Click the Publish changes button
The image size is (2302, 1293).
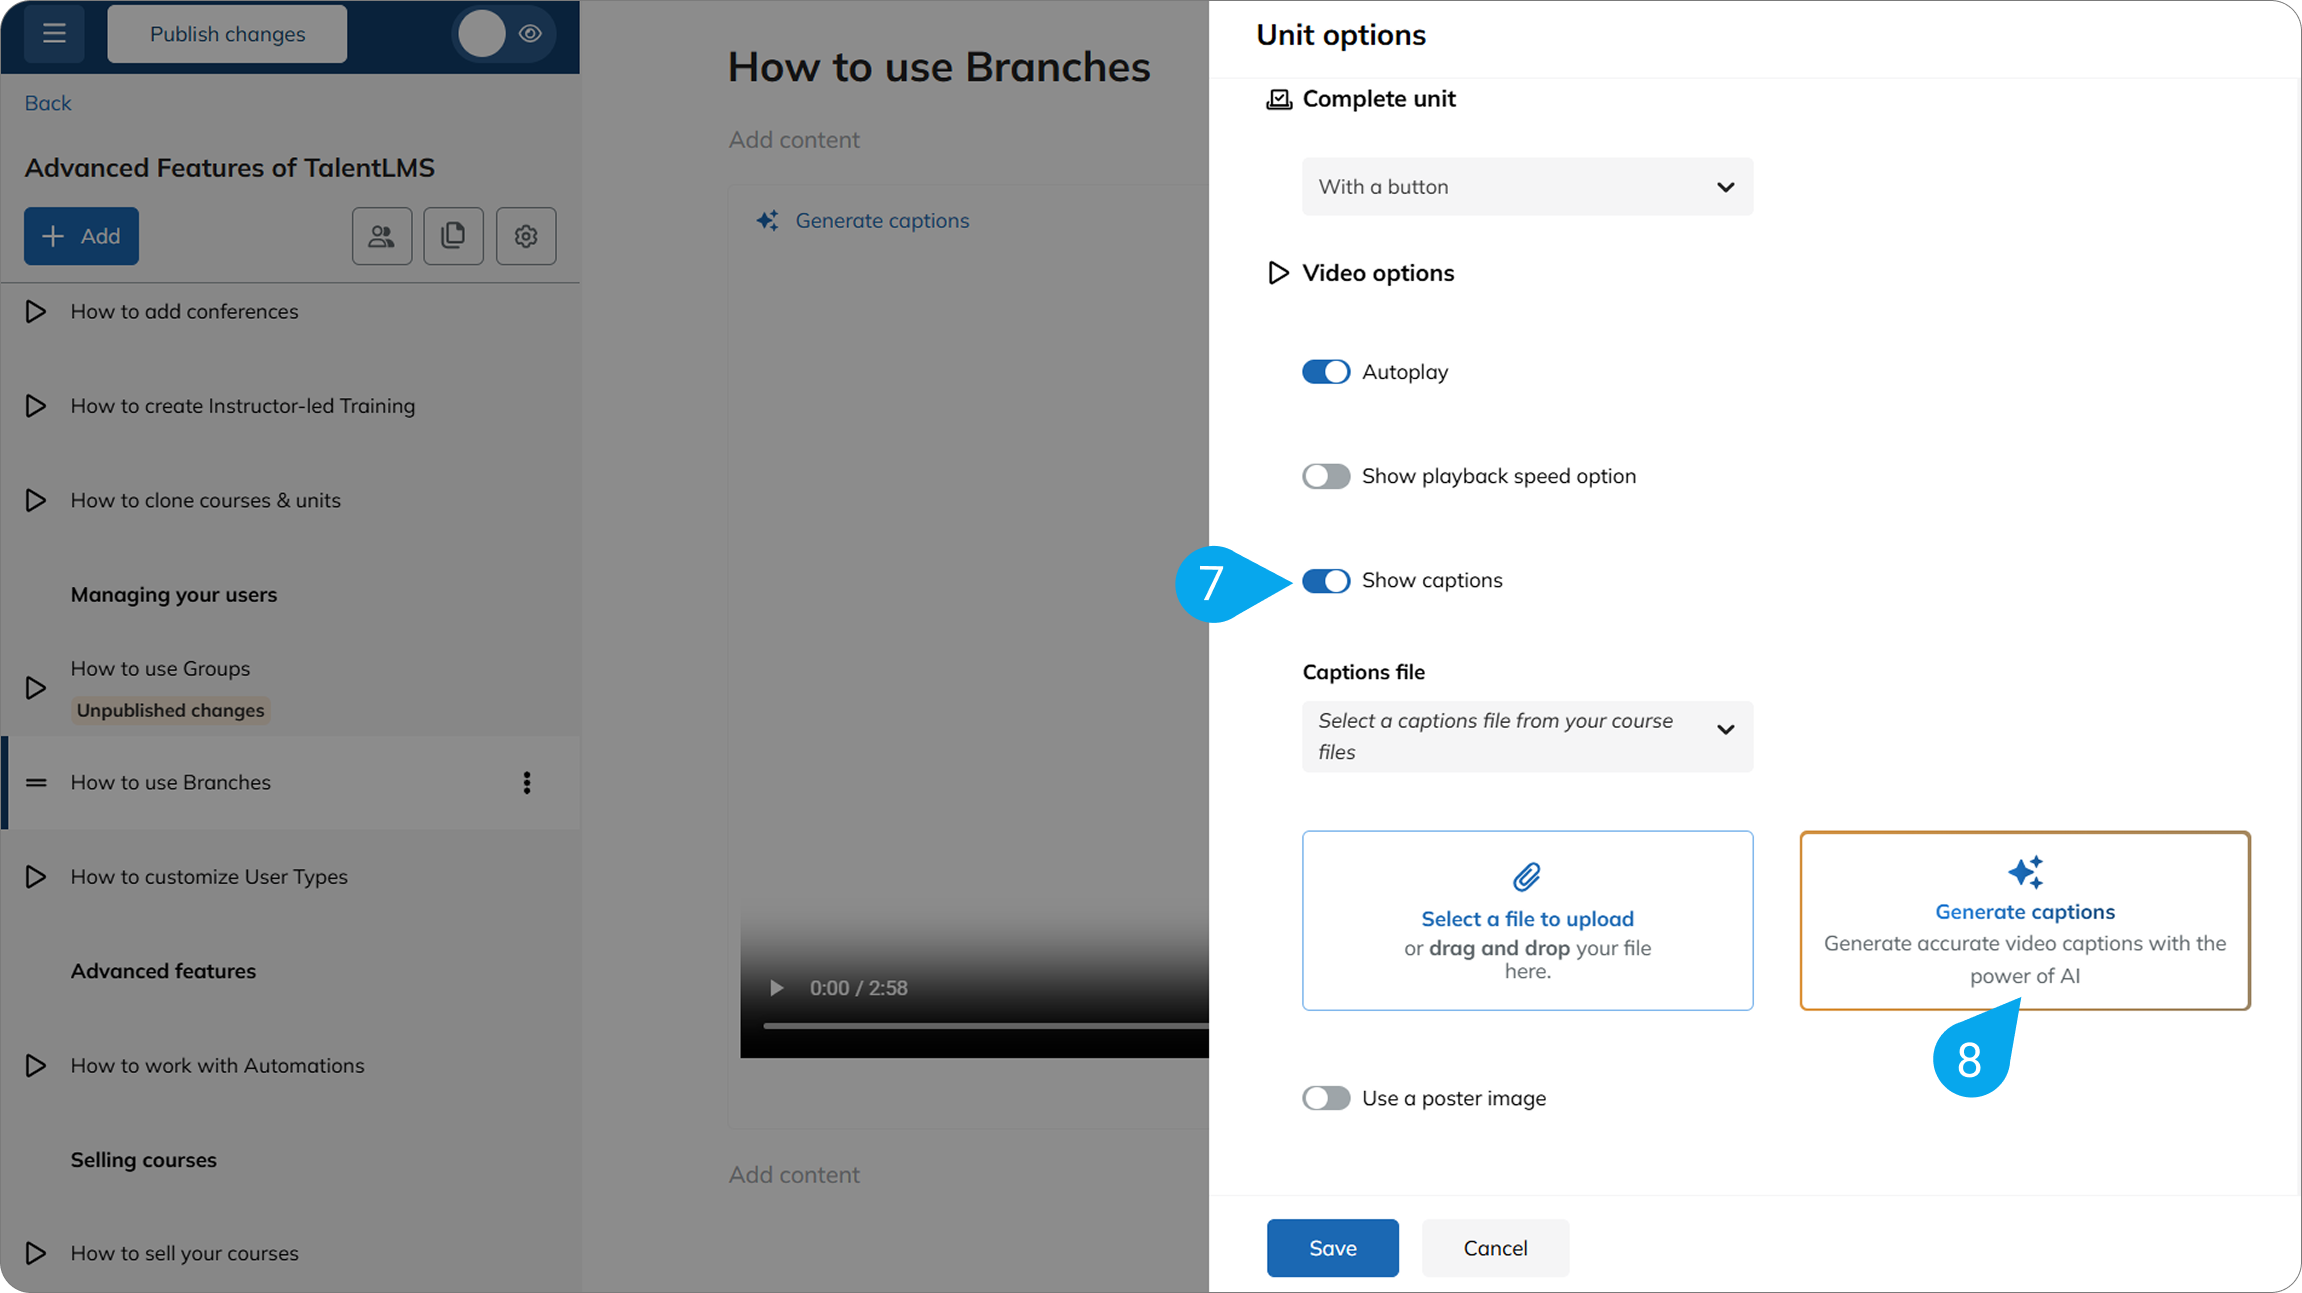click(x=227, y=34)
